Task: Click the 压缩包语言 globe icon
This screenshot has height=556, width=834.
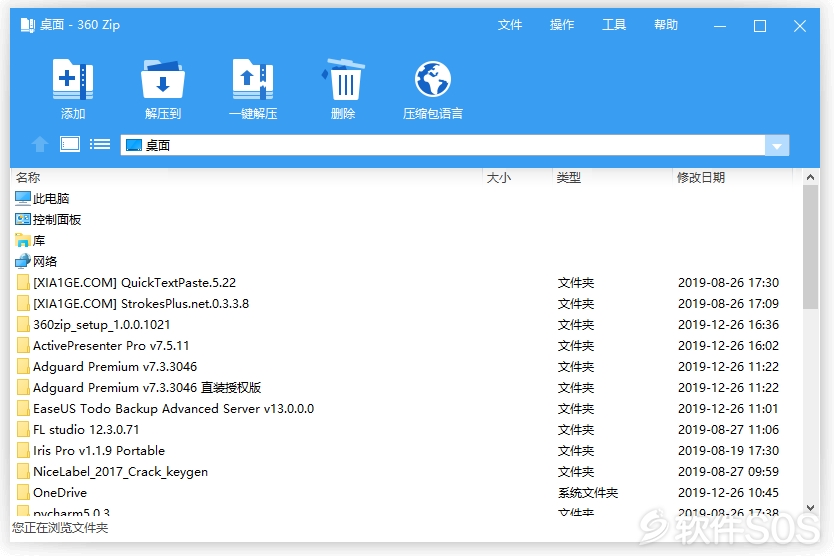Action: pyautogui.click(x=433, y=80)
